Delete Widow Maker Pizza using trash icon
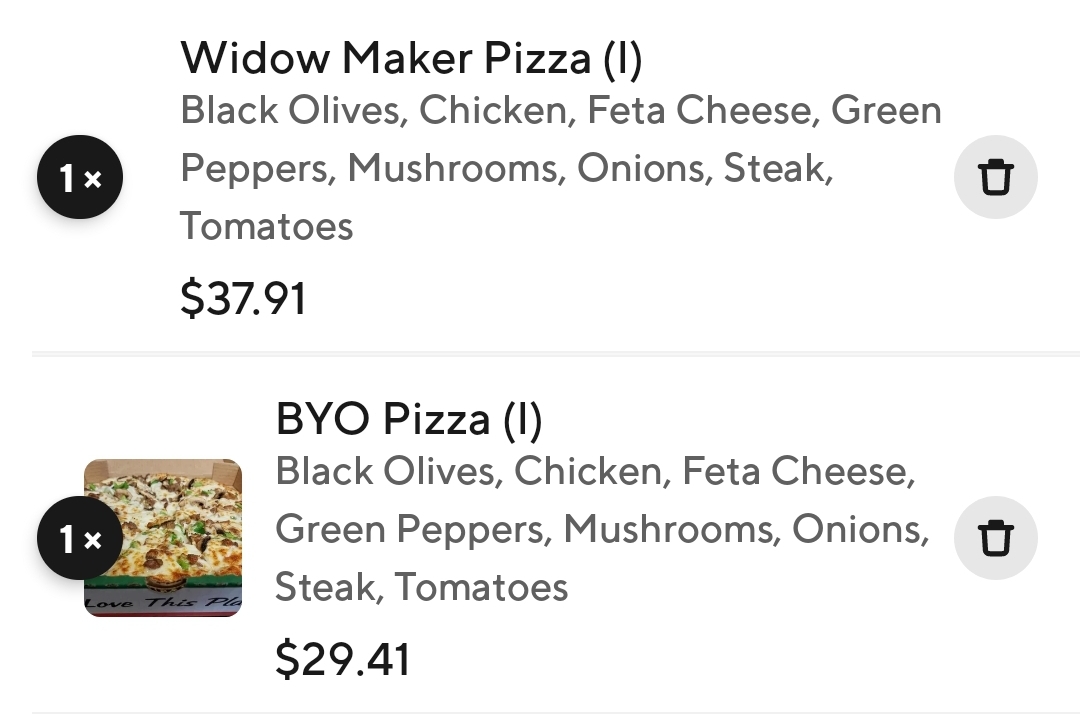The height and width of the screenshot is (714, 1080). point(995,178)
